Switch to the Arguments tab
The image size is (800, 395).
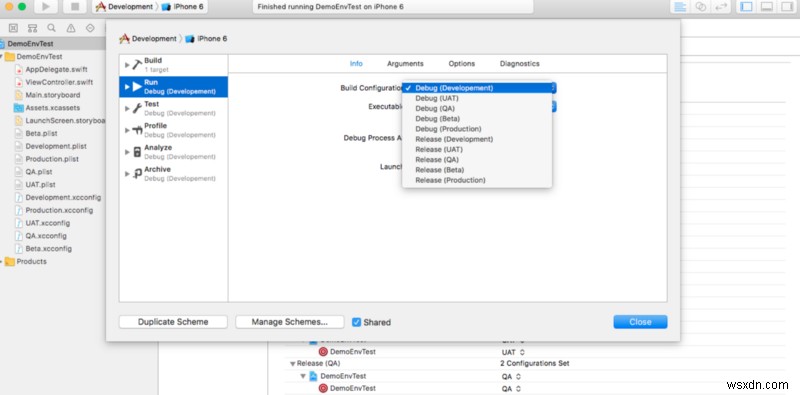[405, 64]
